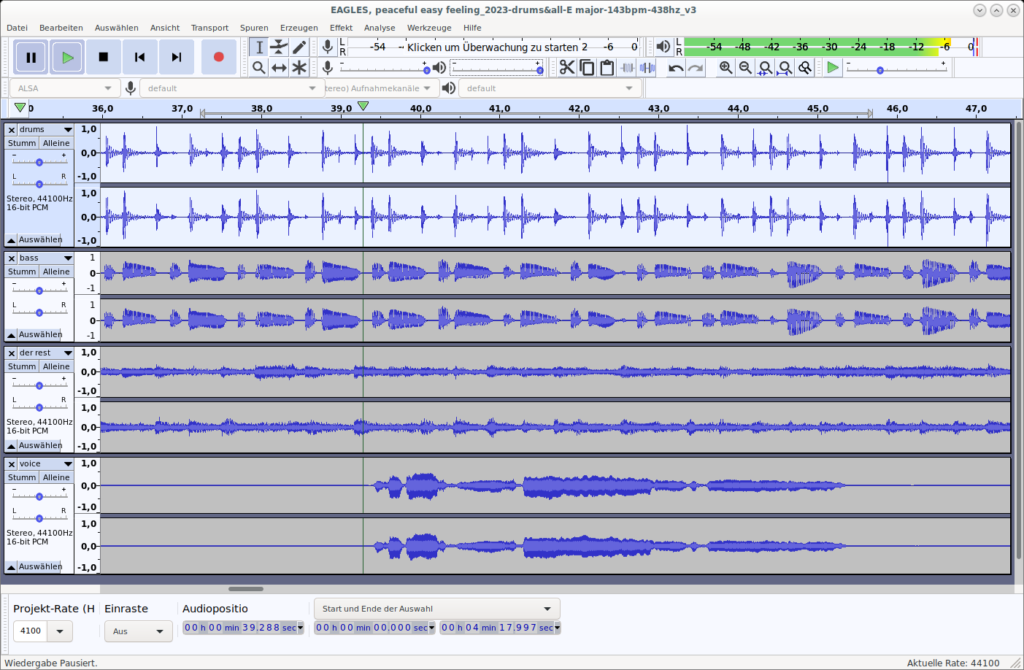Image resolution: width=1024 pixels, height=670 pixels.
Task: Adjust the drums track gain slider
Action: click(39, 161)
